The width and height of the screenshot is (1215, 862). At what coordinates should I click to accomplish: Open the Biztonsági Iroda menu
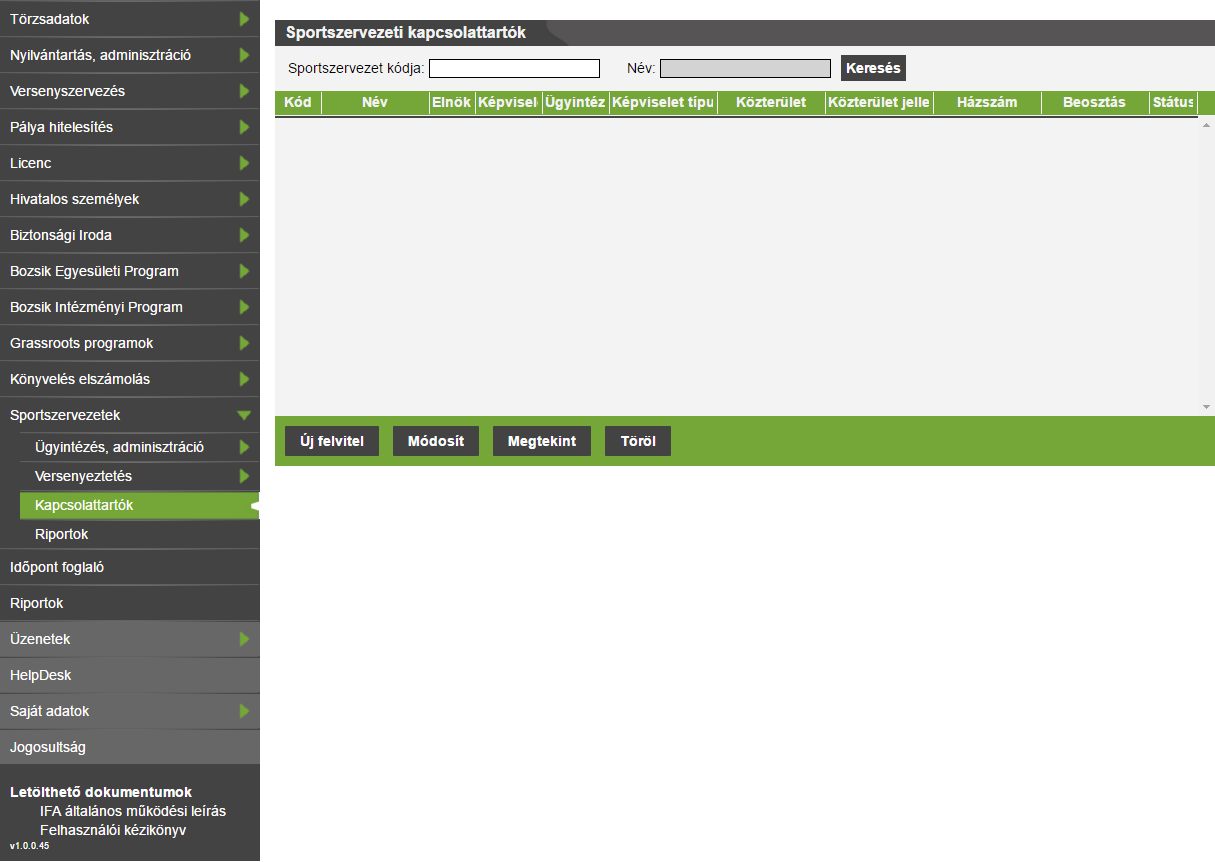130,235
